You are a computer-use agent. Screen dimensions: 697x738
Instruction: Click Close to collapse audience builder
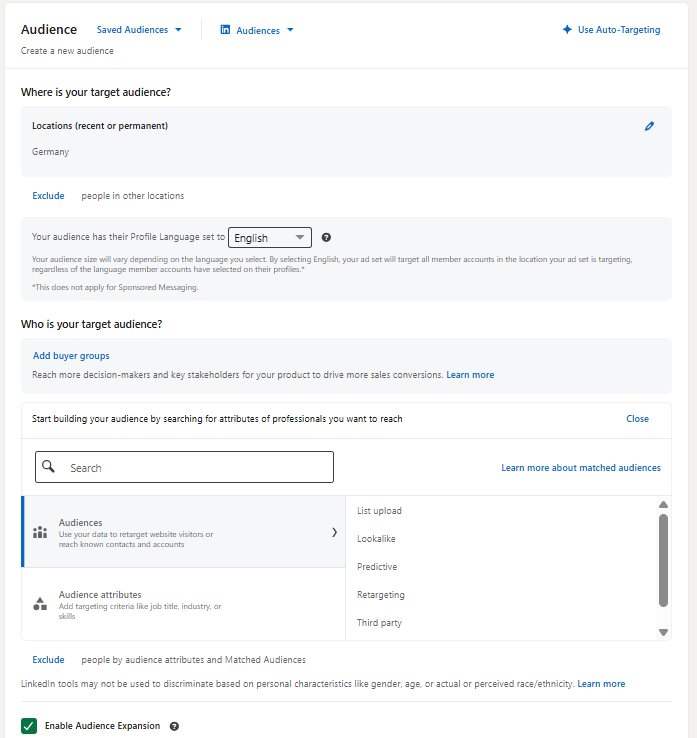coord(637,419)
